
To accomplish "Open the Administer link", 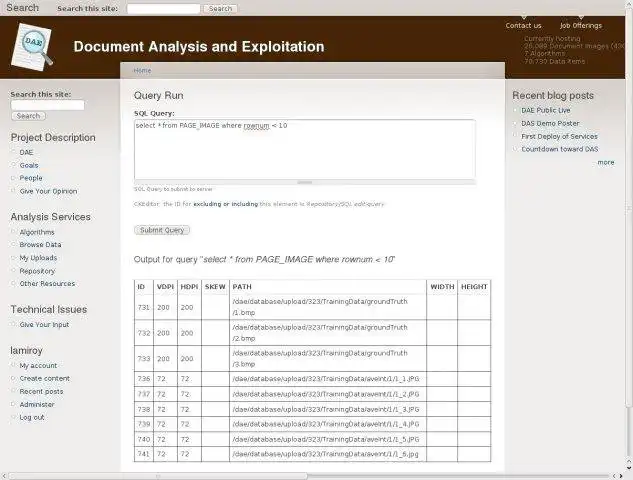I will click(x=37, y=404).
